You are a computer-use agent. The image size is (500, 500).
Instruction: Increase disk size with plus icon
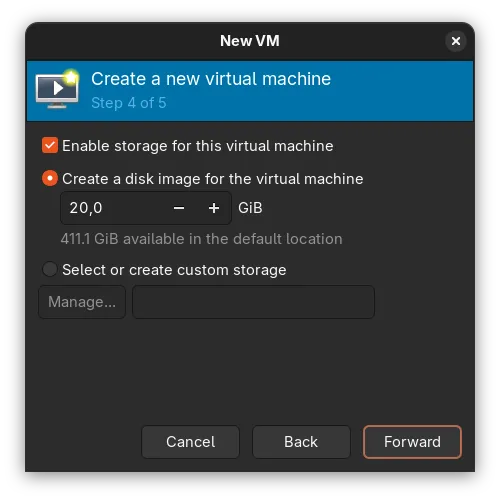[x=214, y=208]
